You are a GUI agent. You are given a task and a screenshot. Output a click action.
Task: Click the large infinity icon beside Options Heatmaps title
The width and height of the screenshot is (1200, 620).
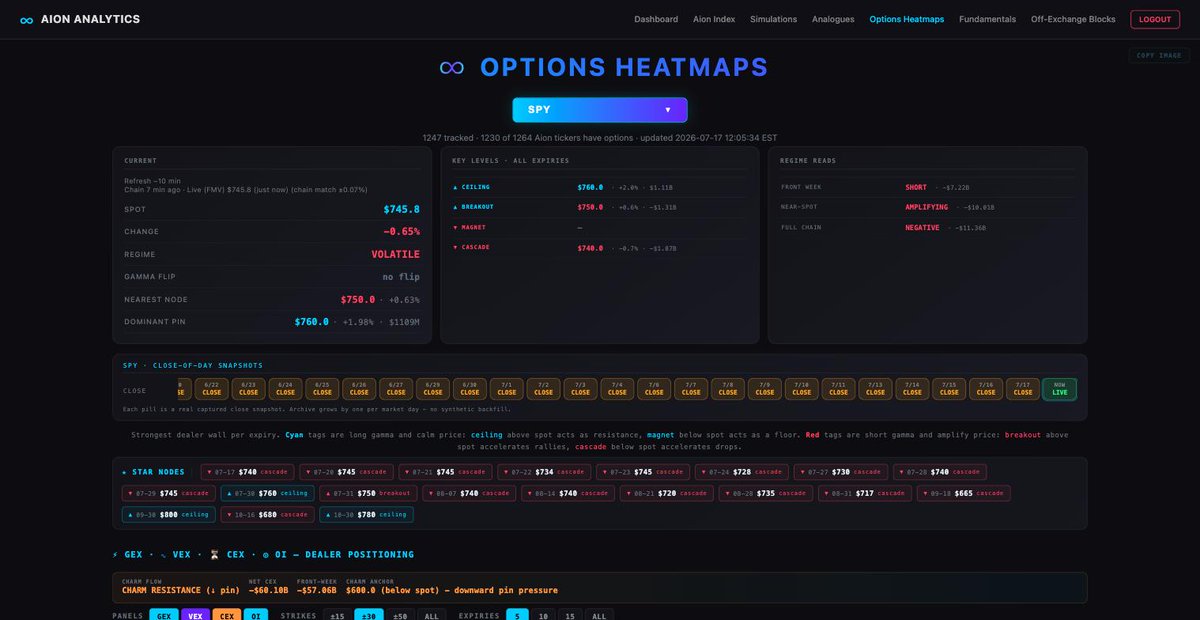coord(452,67)
